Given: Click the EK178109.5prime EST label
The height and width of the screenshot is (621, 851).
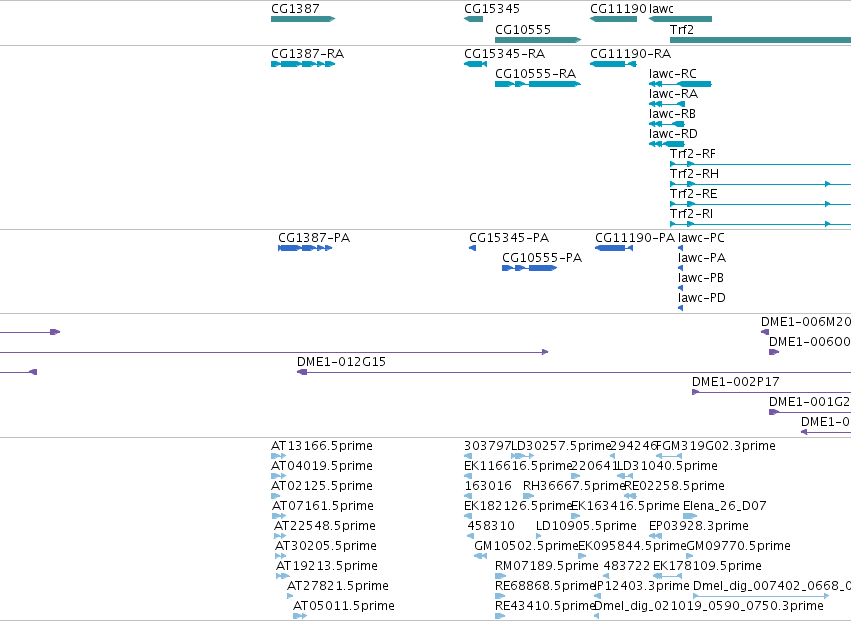Looking at the screenshot, I should tap(707, 567).
